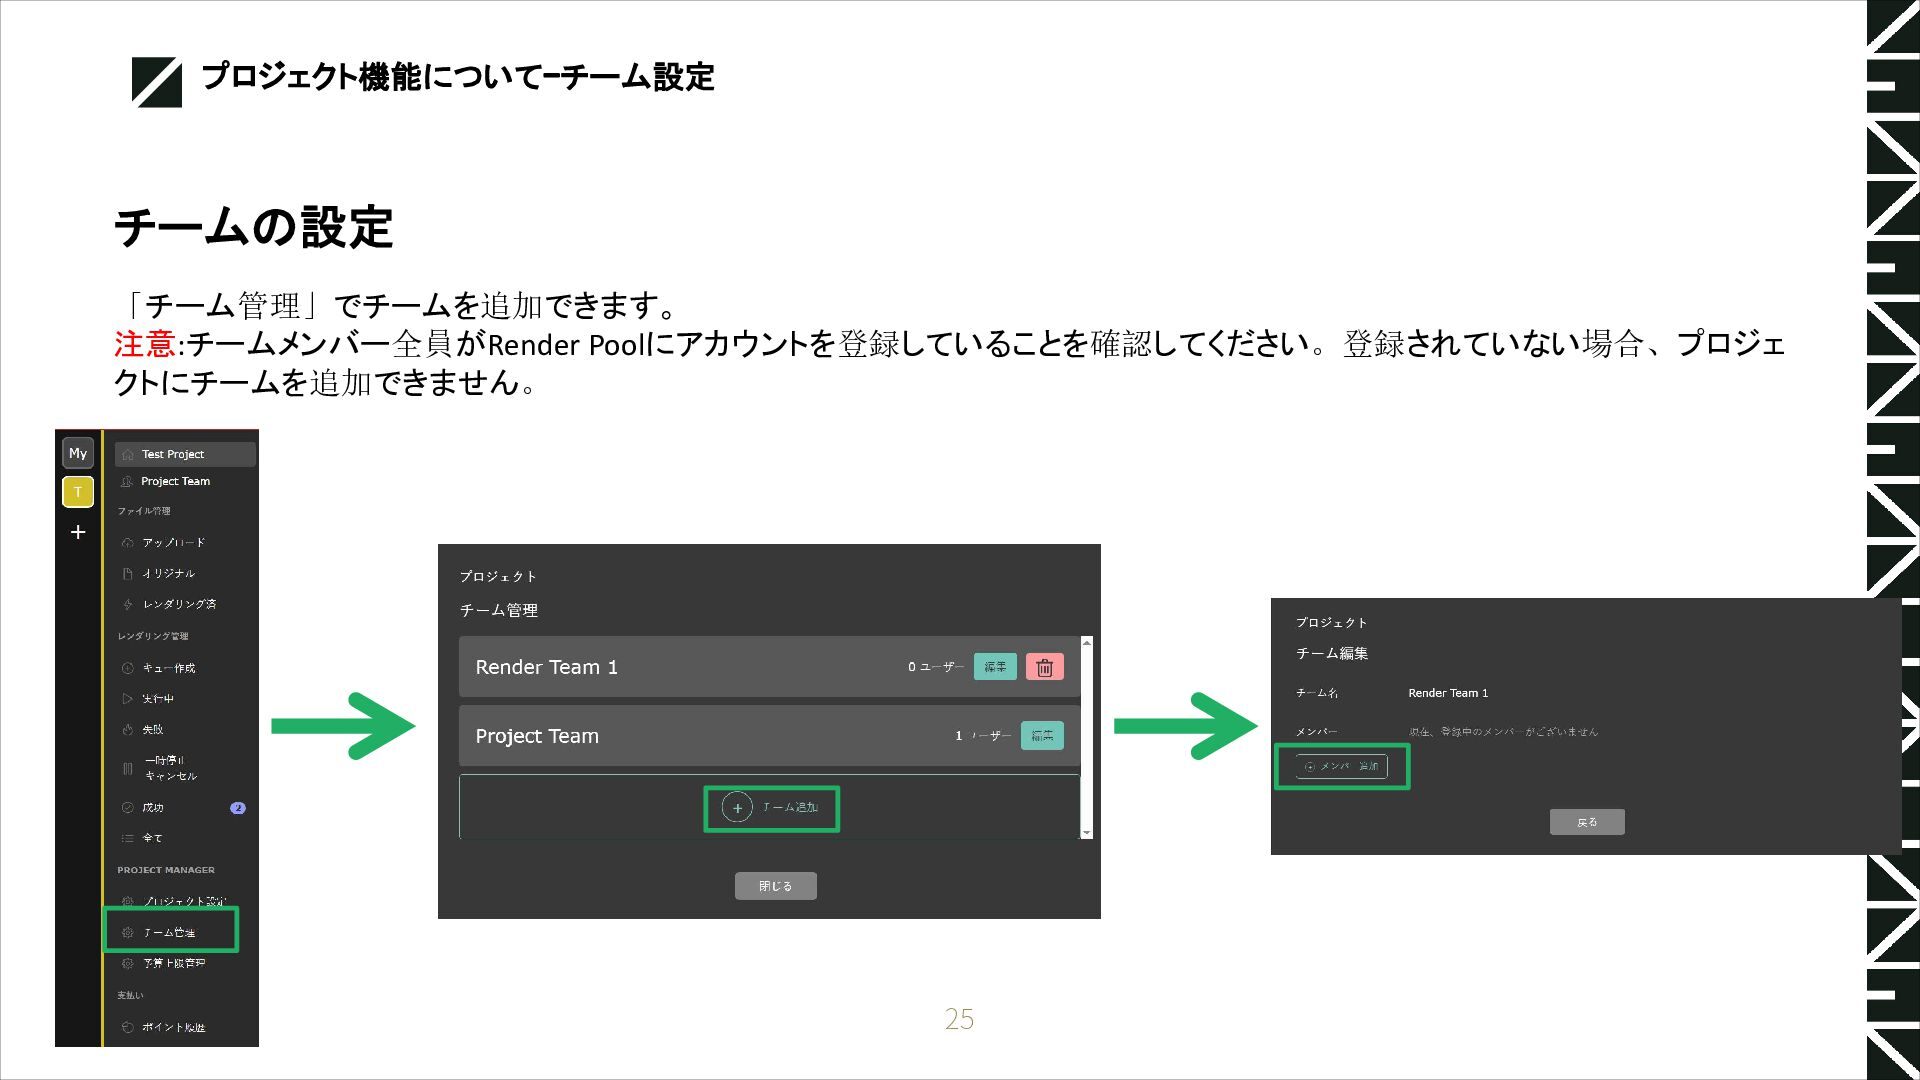Click team list scrollbar up arrow
Image resolution: width=1920 pixels, height=1080 pixels.
point(1087,642)
